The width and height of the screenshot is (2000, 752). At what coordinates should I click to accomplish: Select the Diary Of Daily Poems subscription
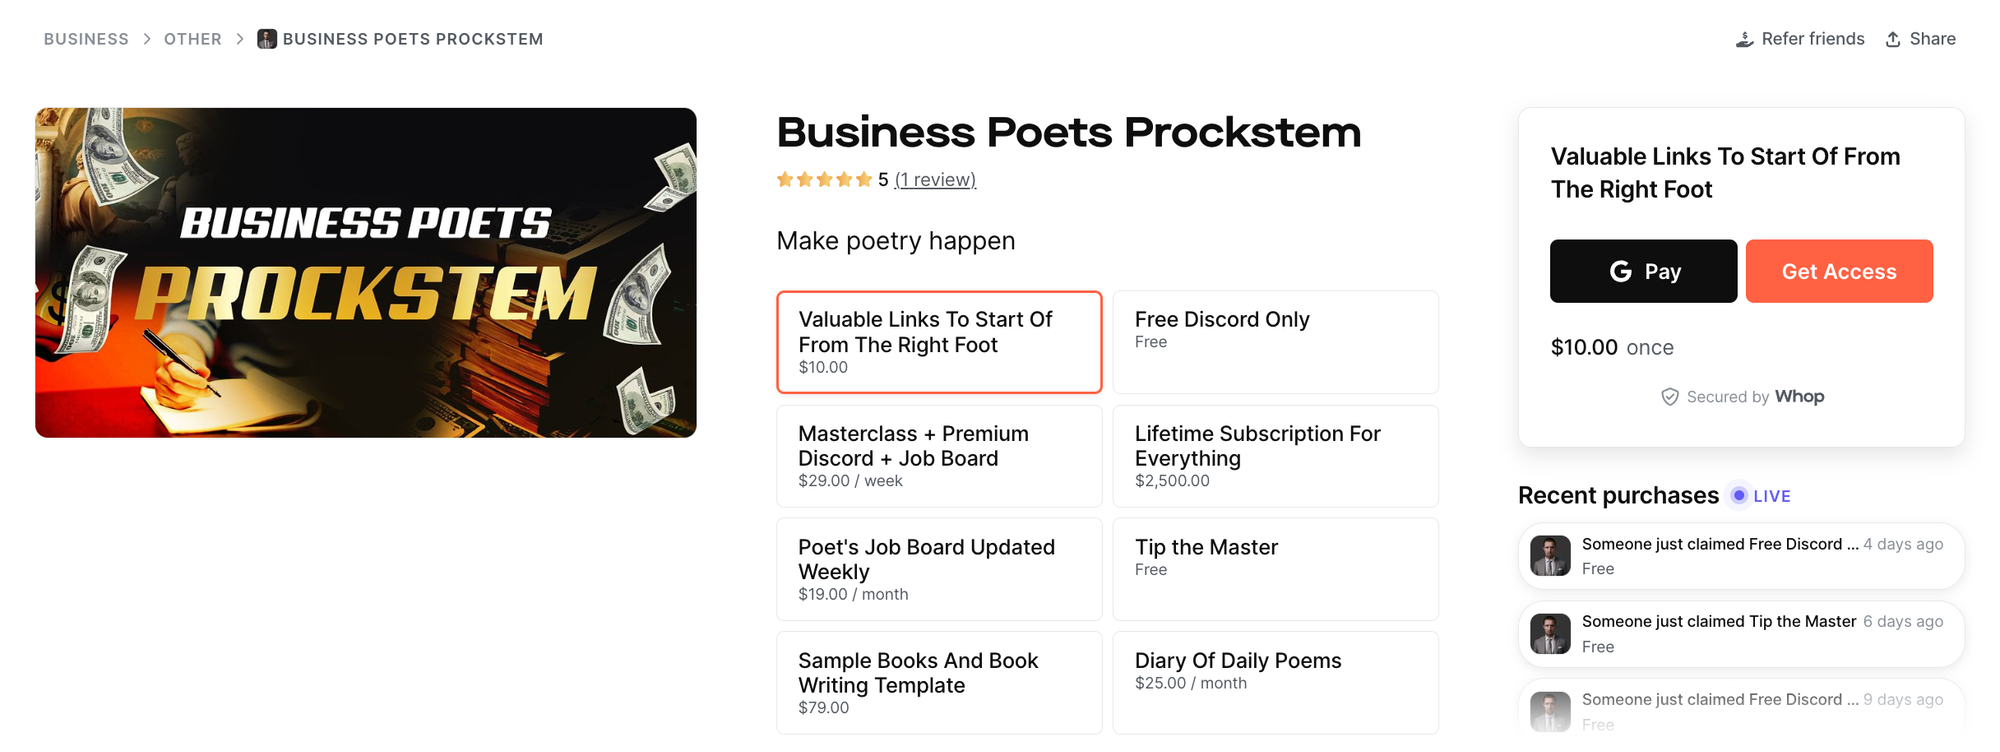pyautogui.click(x=1275, y=682)
